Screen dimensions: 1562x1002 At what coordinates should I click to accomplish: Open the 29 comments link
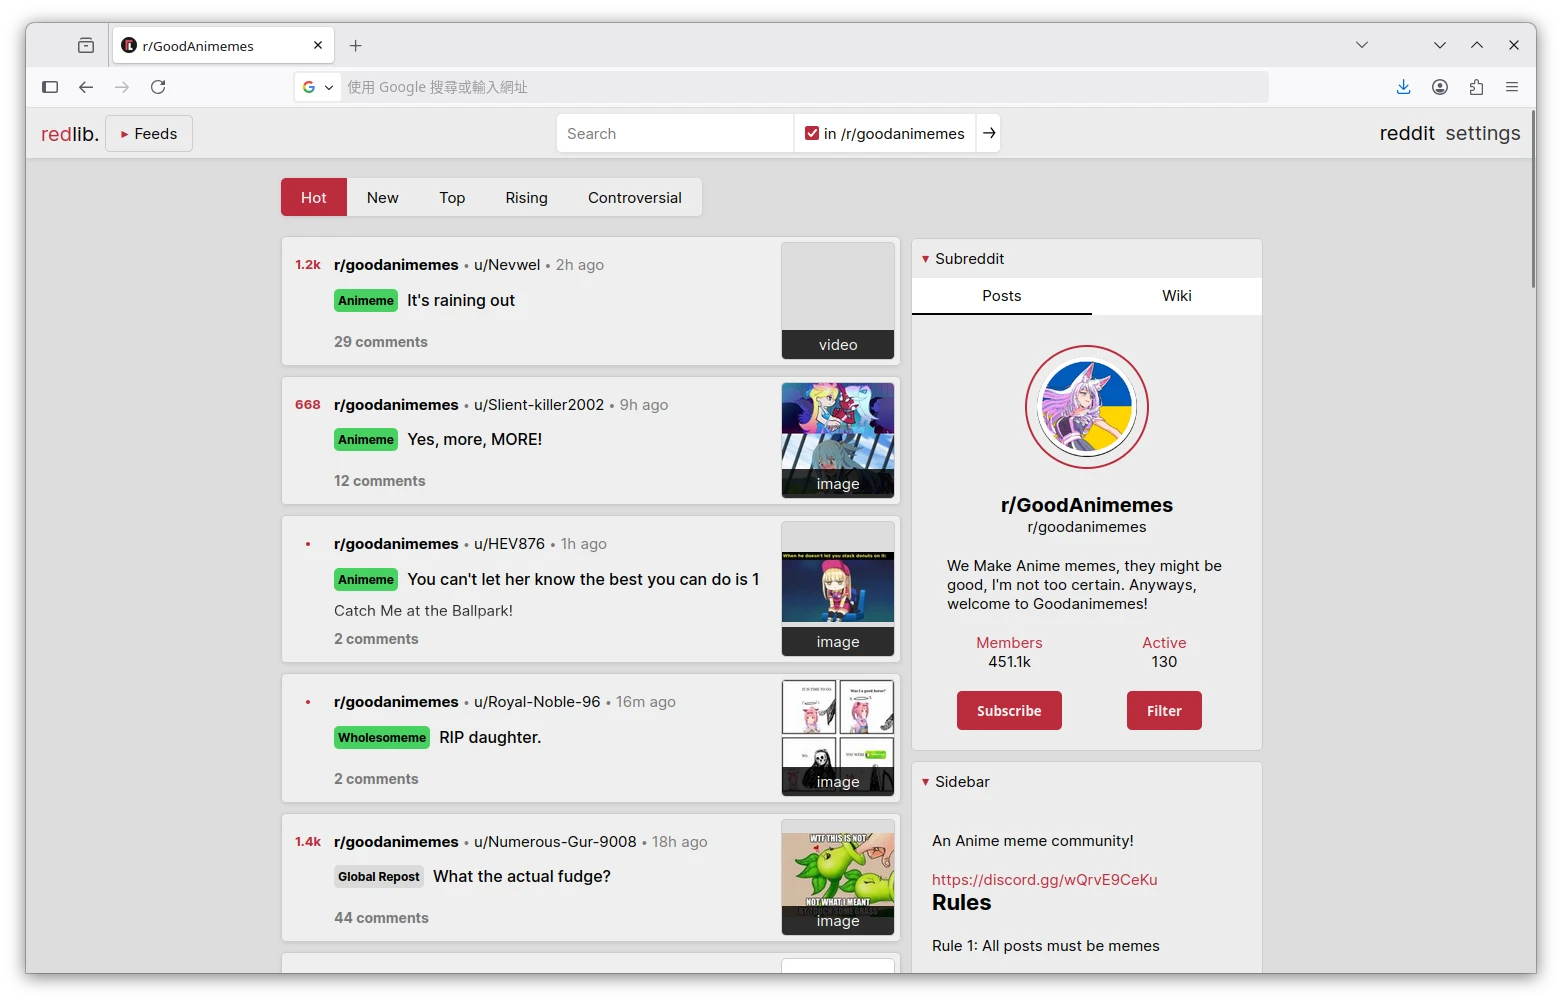[x=381, y=342]
